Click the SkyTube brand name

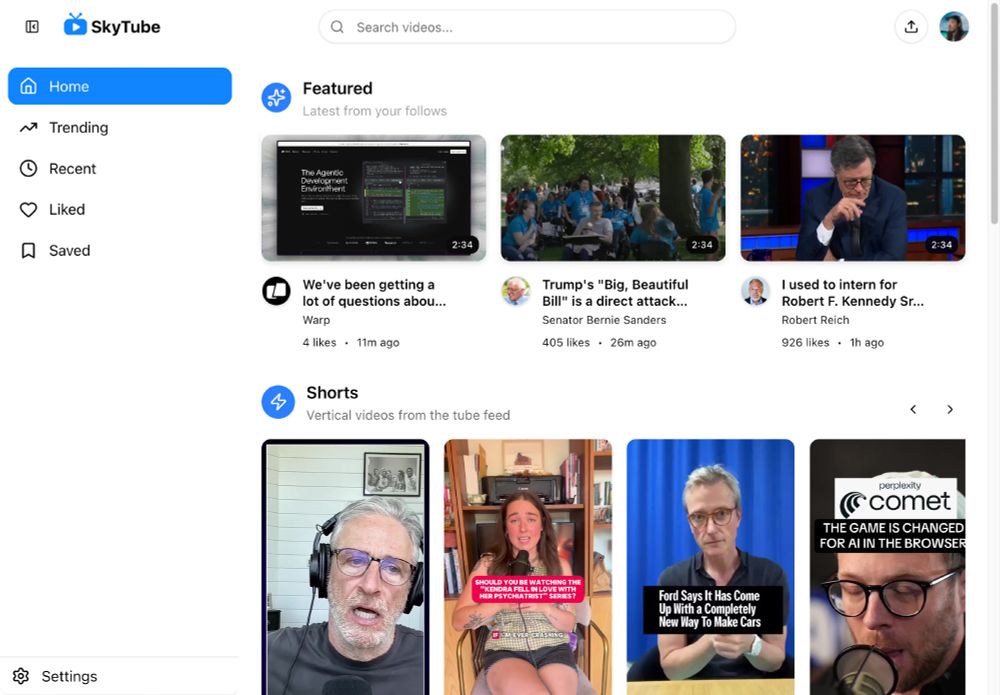coord(126,27)
